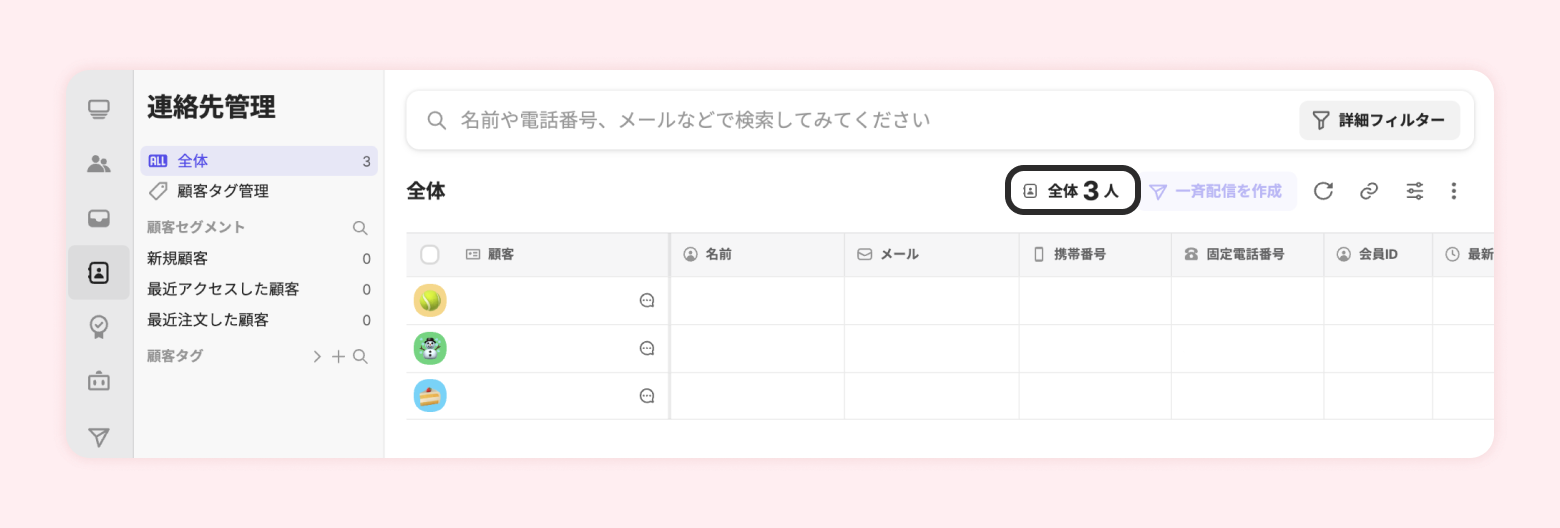Open the column settings sliders icon
The image size is (1560, 528).
pyautogui.click(x=1415, y=191)
